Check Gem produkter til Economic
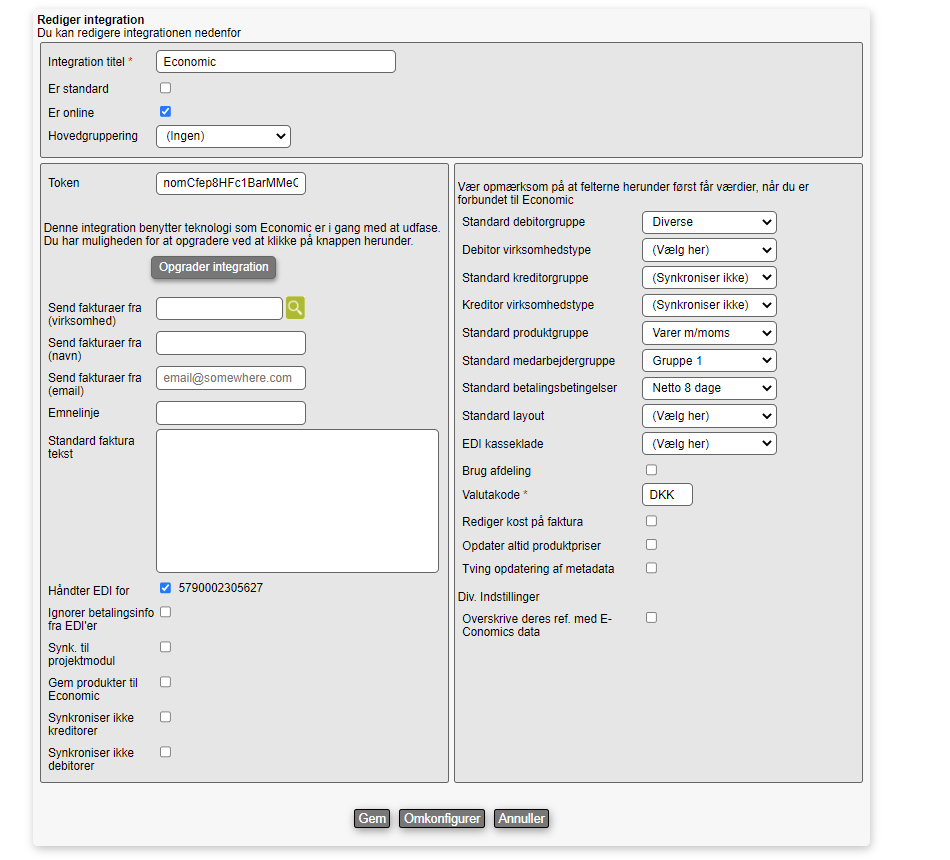 tap(166, 682)
